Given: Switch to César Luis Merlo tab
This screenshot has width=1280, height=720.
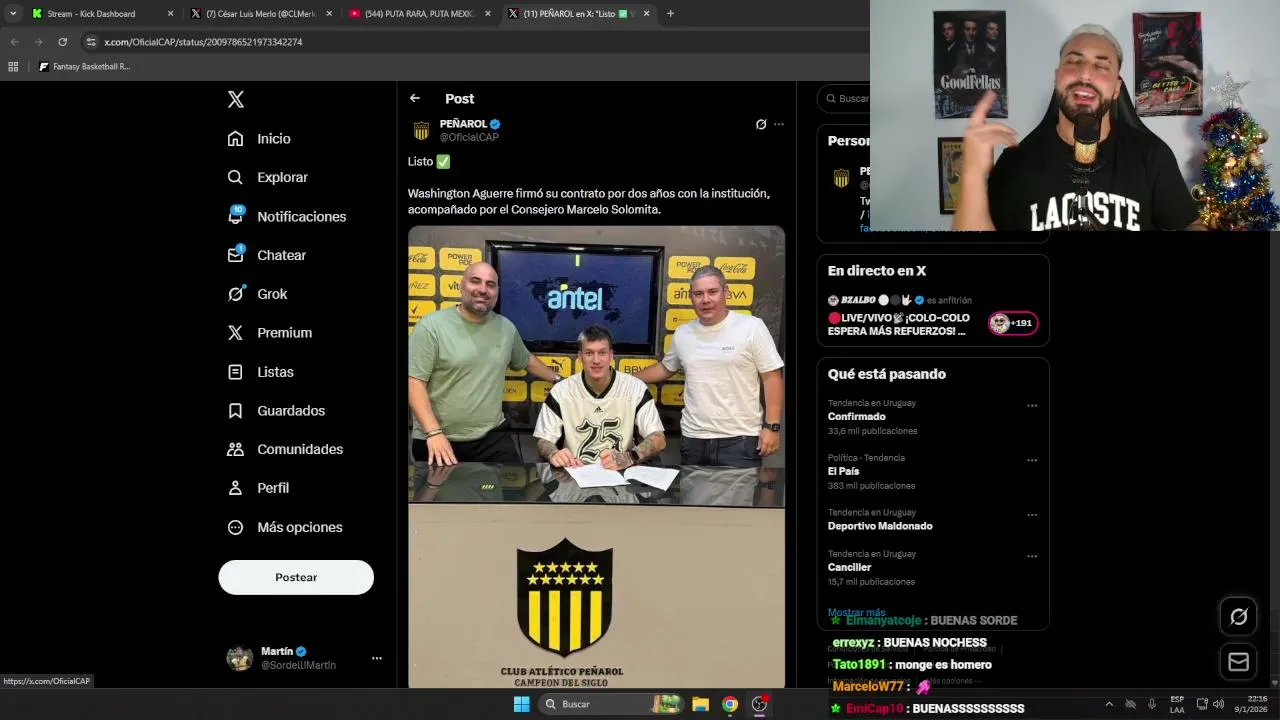Looking at the screenshot, I should (x=262, y=14).
